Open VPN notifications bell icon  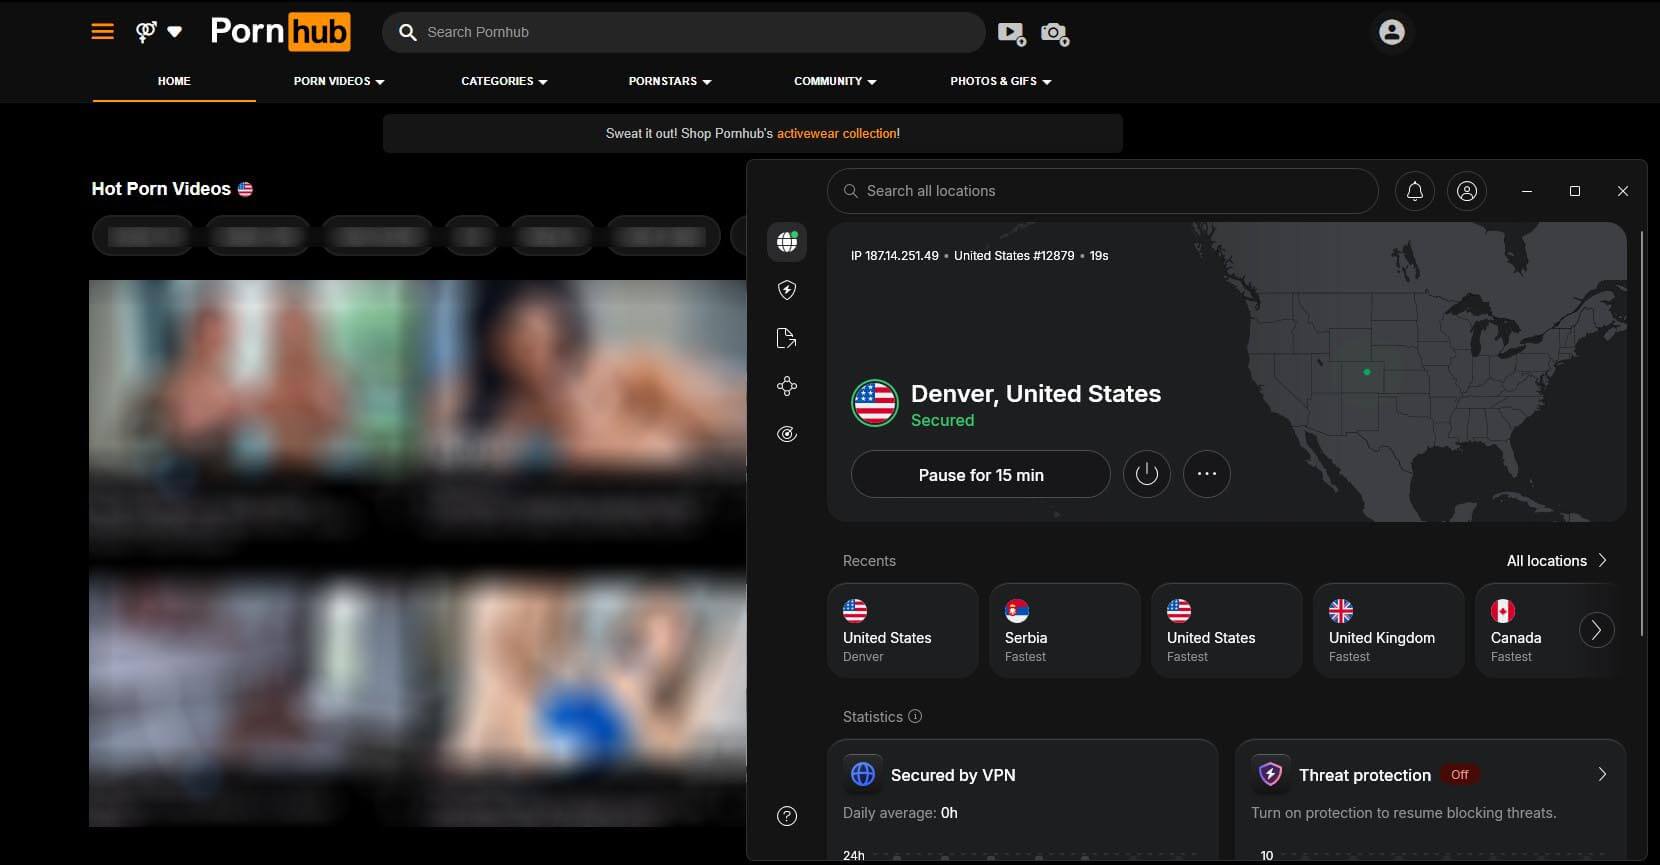(1415, 191)
